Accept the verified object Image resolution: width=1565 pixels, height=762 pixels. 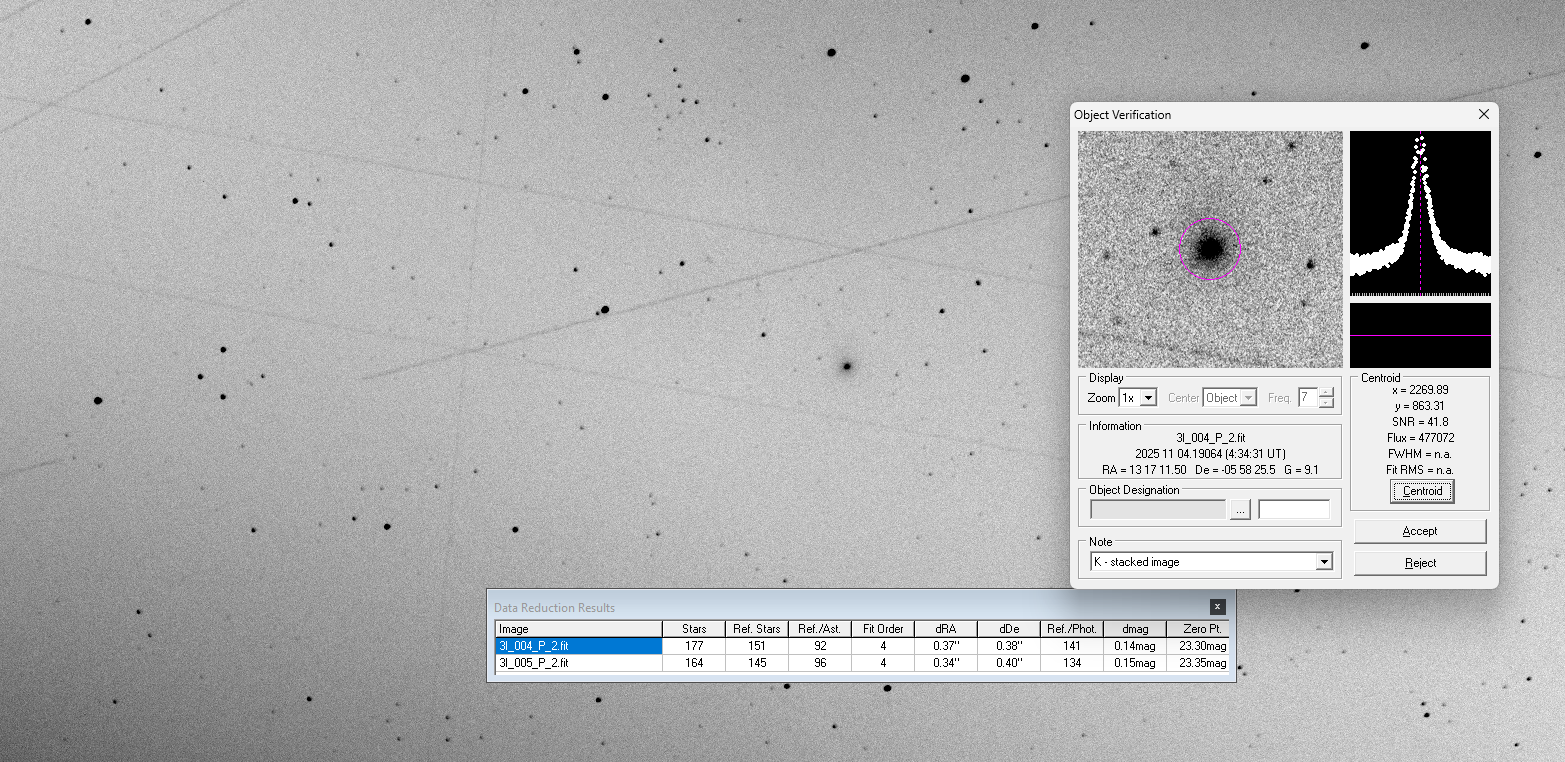[1419, 531]
